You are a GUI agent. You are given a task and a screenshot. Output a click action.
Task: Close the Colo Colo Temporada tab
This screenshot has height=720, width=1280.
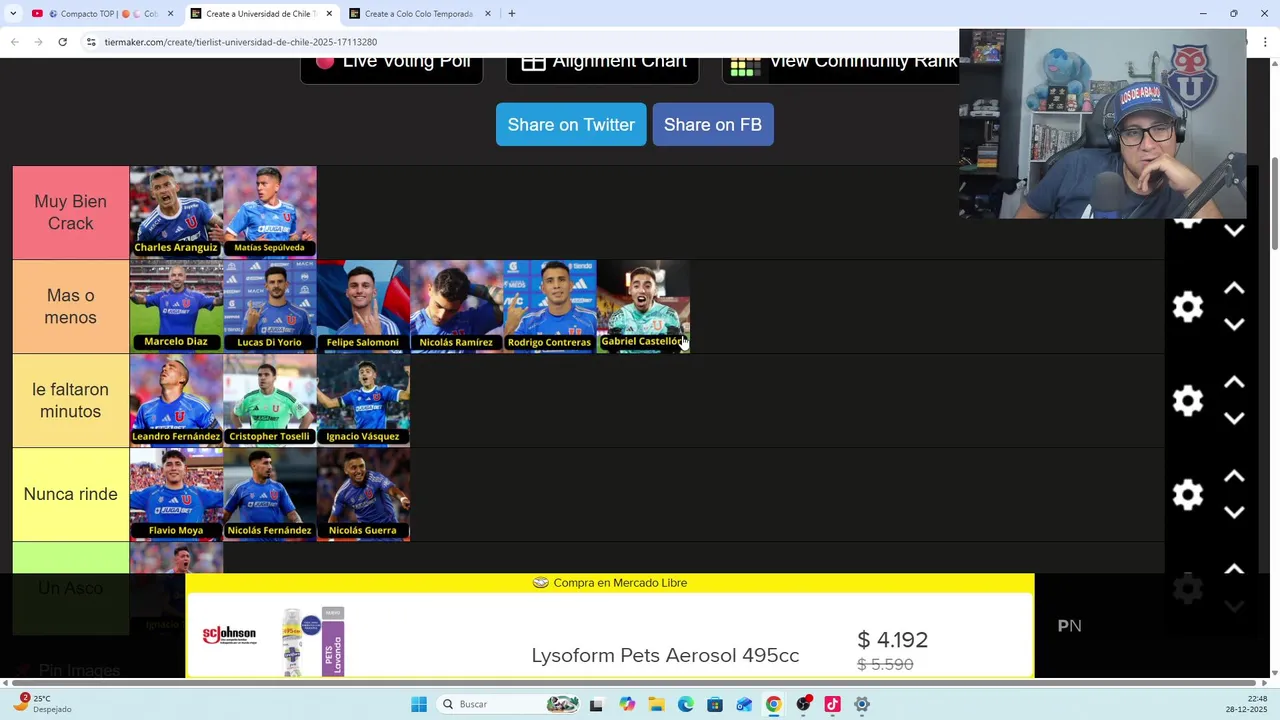tap(488, 14)
